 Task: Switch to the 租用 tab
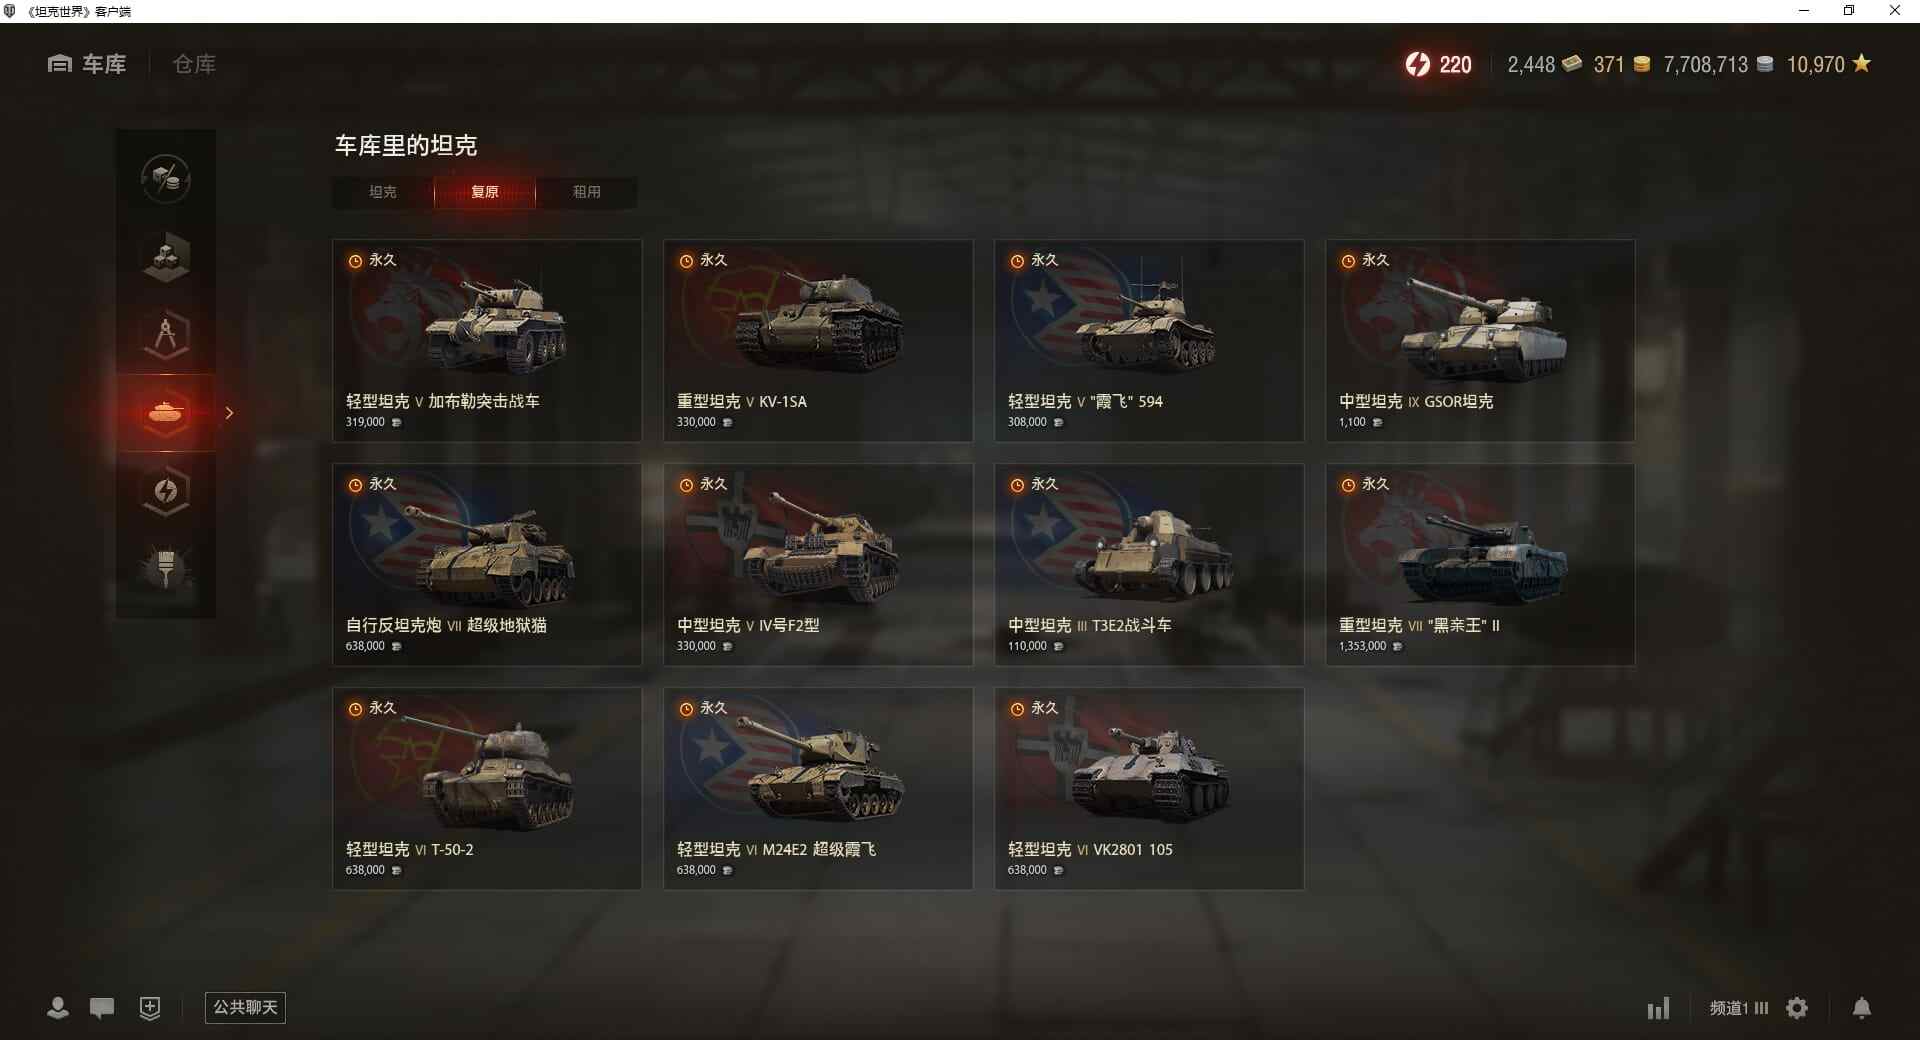coord(587,192)
